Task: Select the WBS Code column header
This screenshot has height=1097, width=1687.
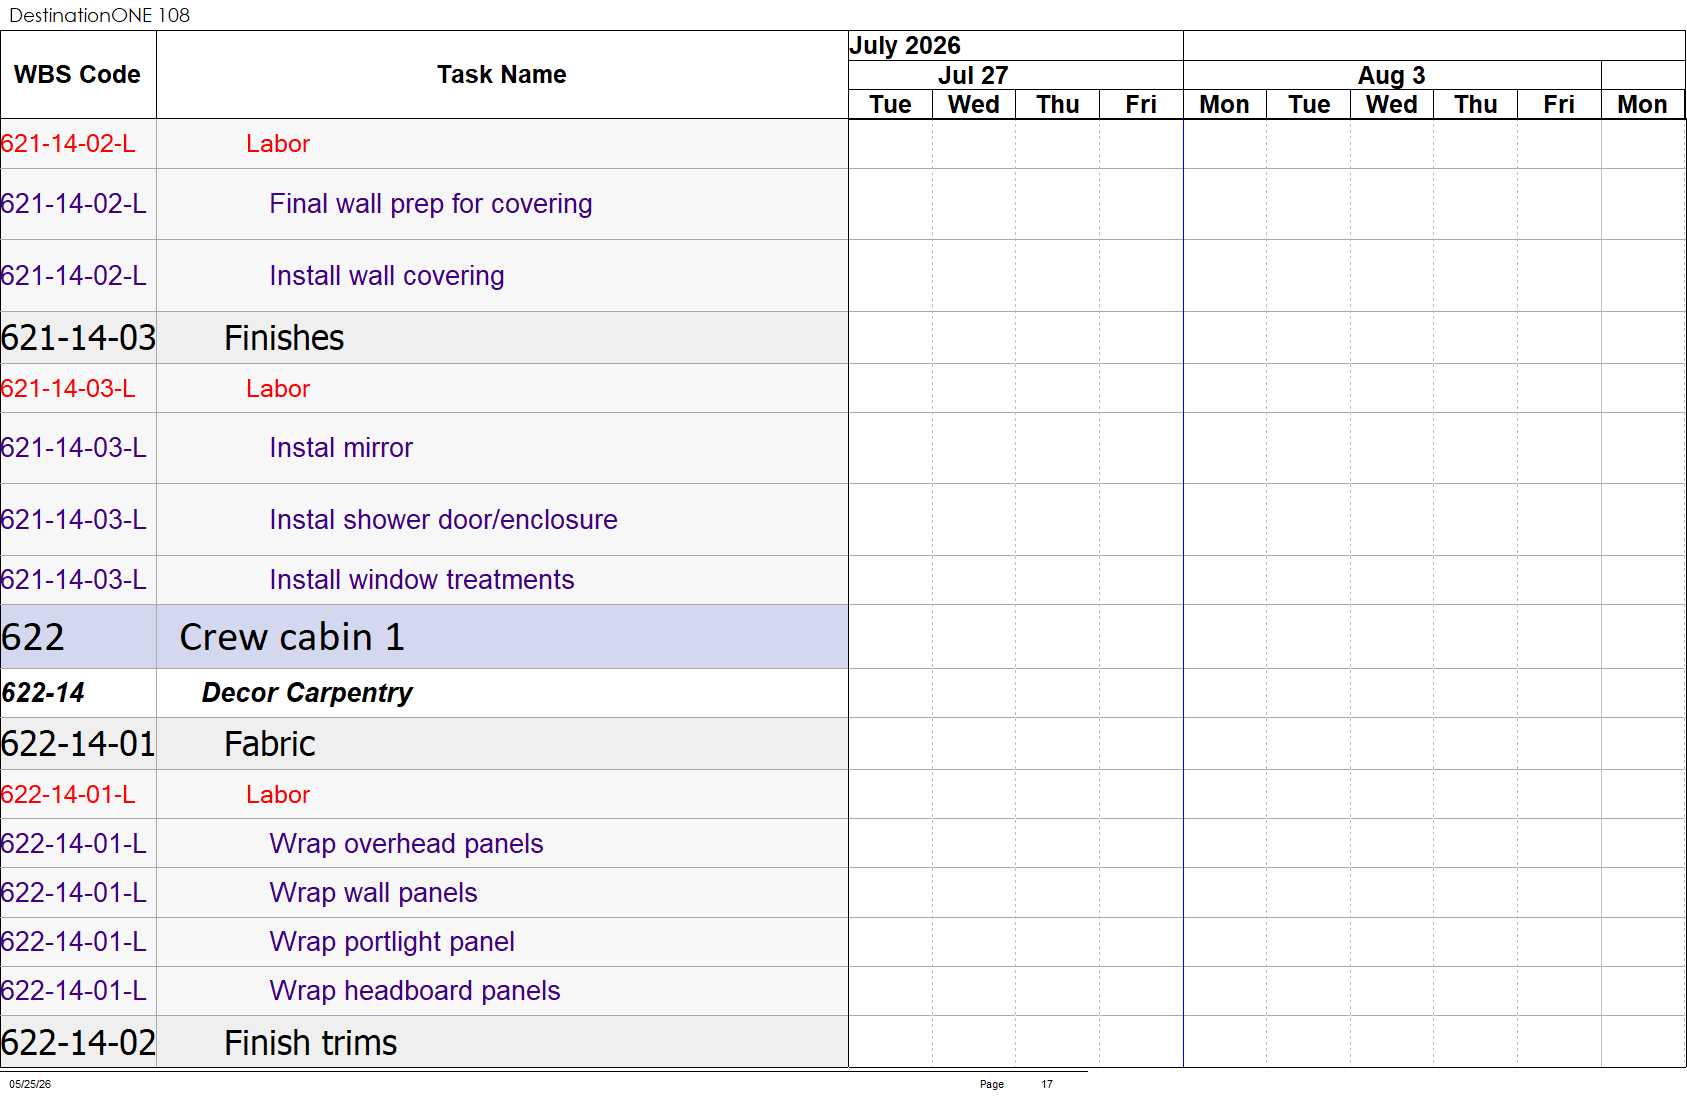Action: click(77, 75)
